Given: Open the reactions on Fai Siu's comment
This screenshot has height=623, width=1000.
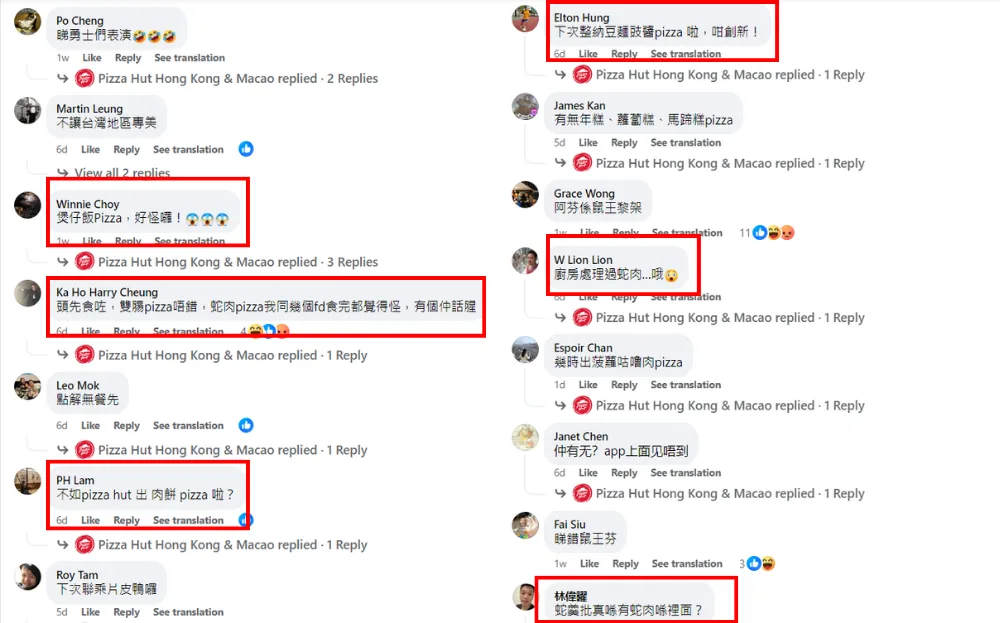Looking at the screenshot, I should click(x=761, y=564).
